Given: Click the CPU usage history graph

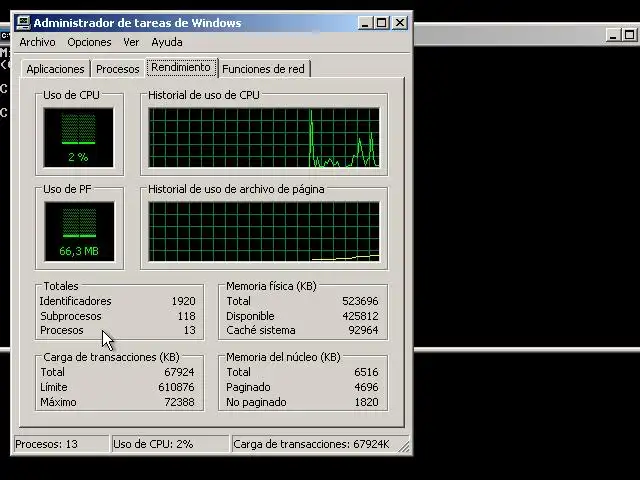Looking at the screenshot, I should pyautogui.click(x=264, y=138).
